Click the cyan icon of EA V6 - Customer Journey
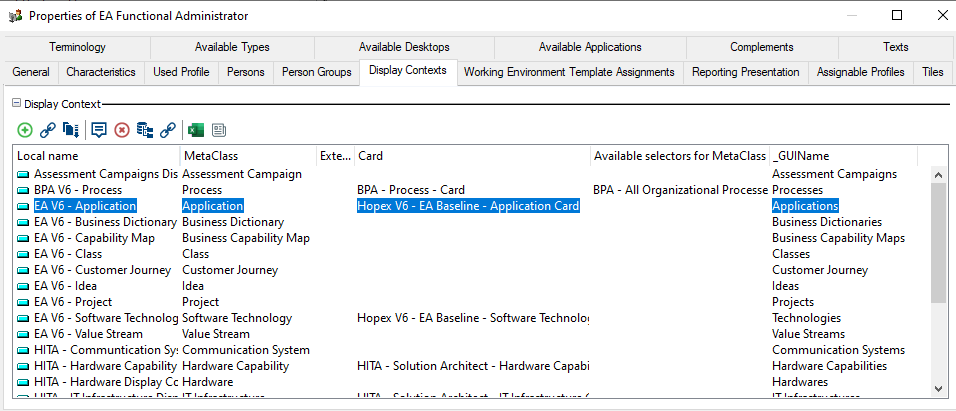 [23, 270]
